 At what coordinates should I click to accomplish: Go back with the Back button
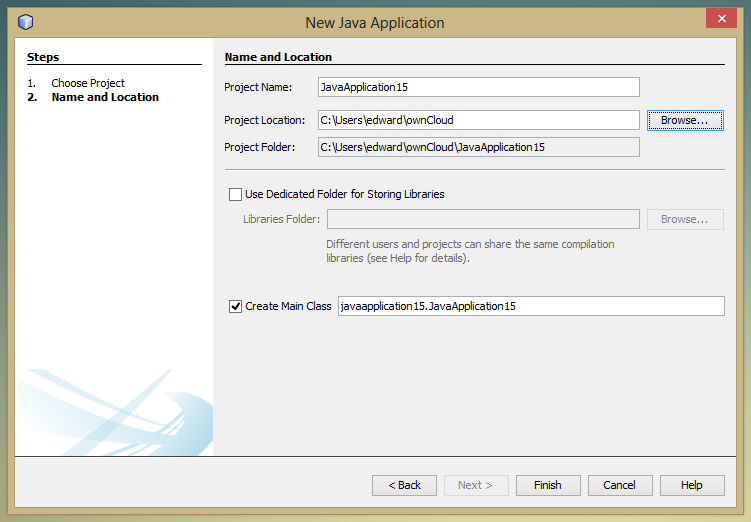click(404, 485)
